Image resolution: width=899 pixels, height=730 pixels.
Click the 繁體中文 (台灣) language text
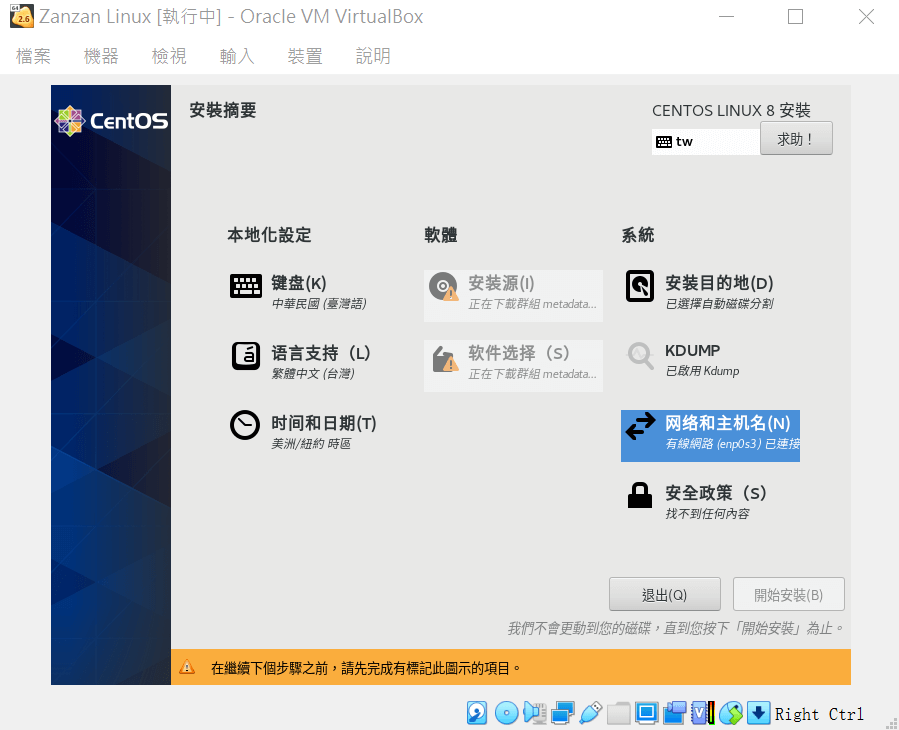(x=313, y=374)
